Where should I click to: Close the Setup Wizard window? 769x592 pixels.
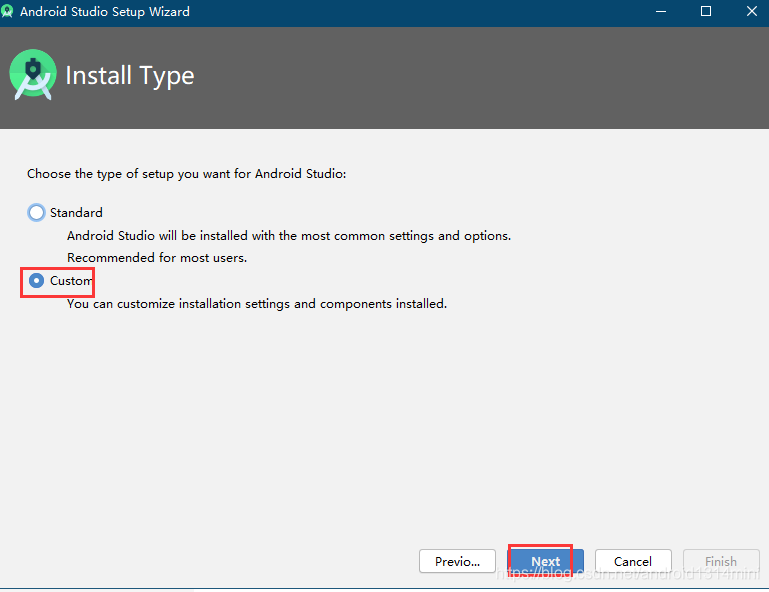tap(751, 11)
